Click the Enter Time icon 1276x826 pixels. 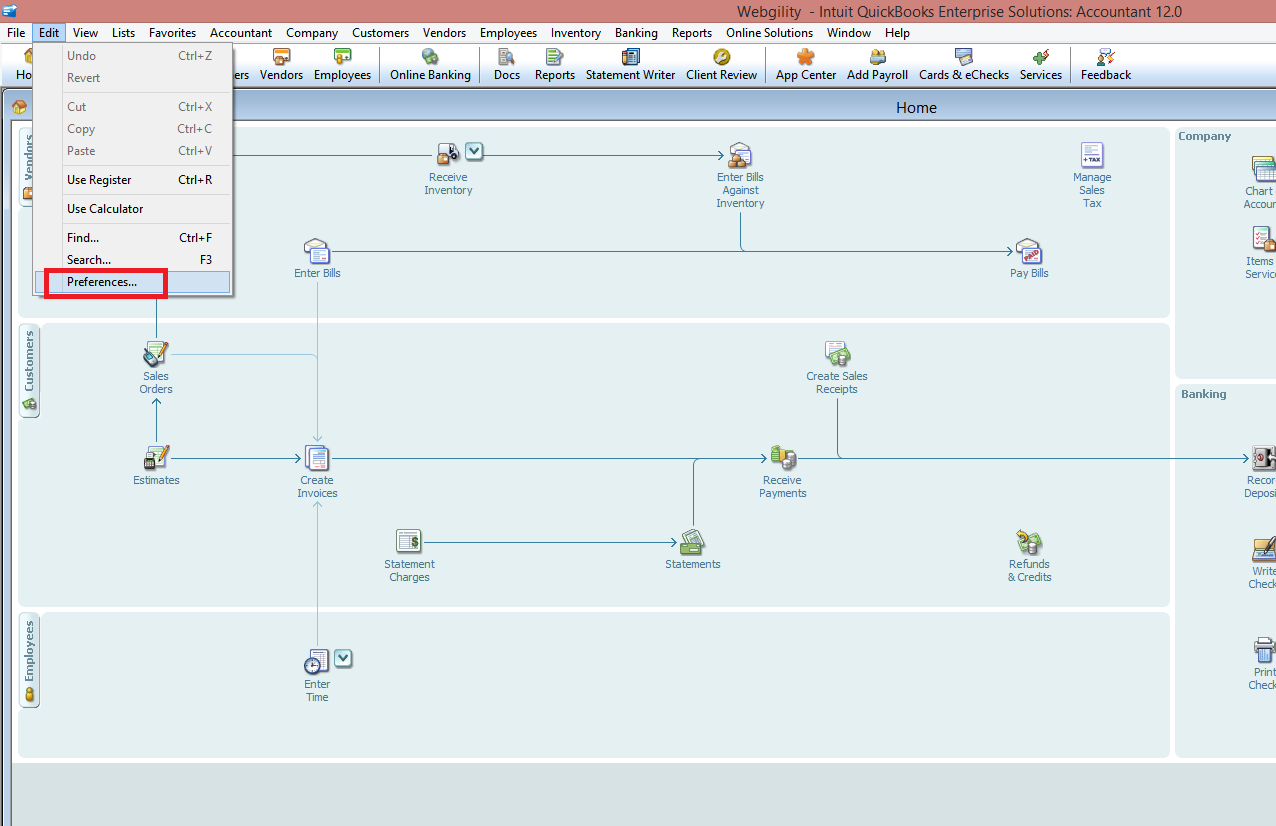point(317,662)
